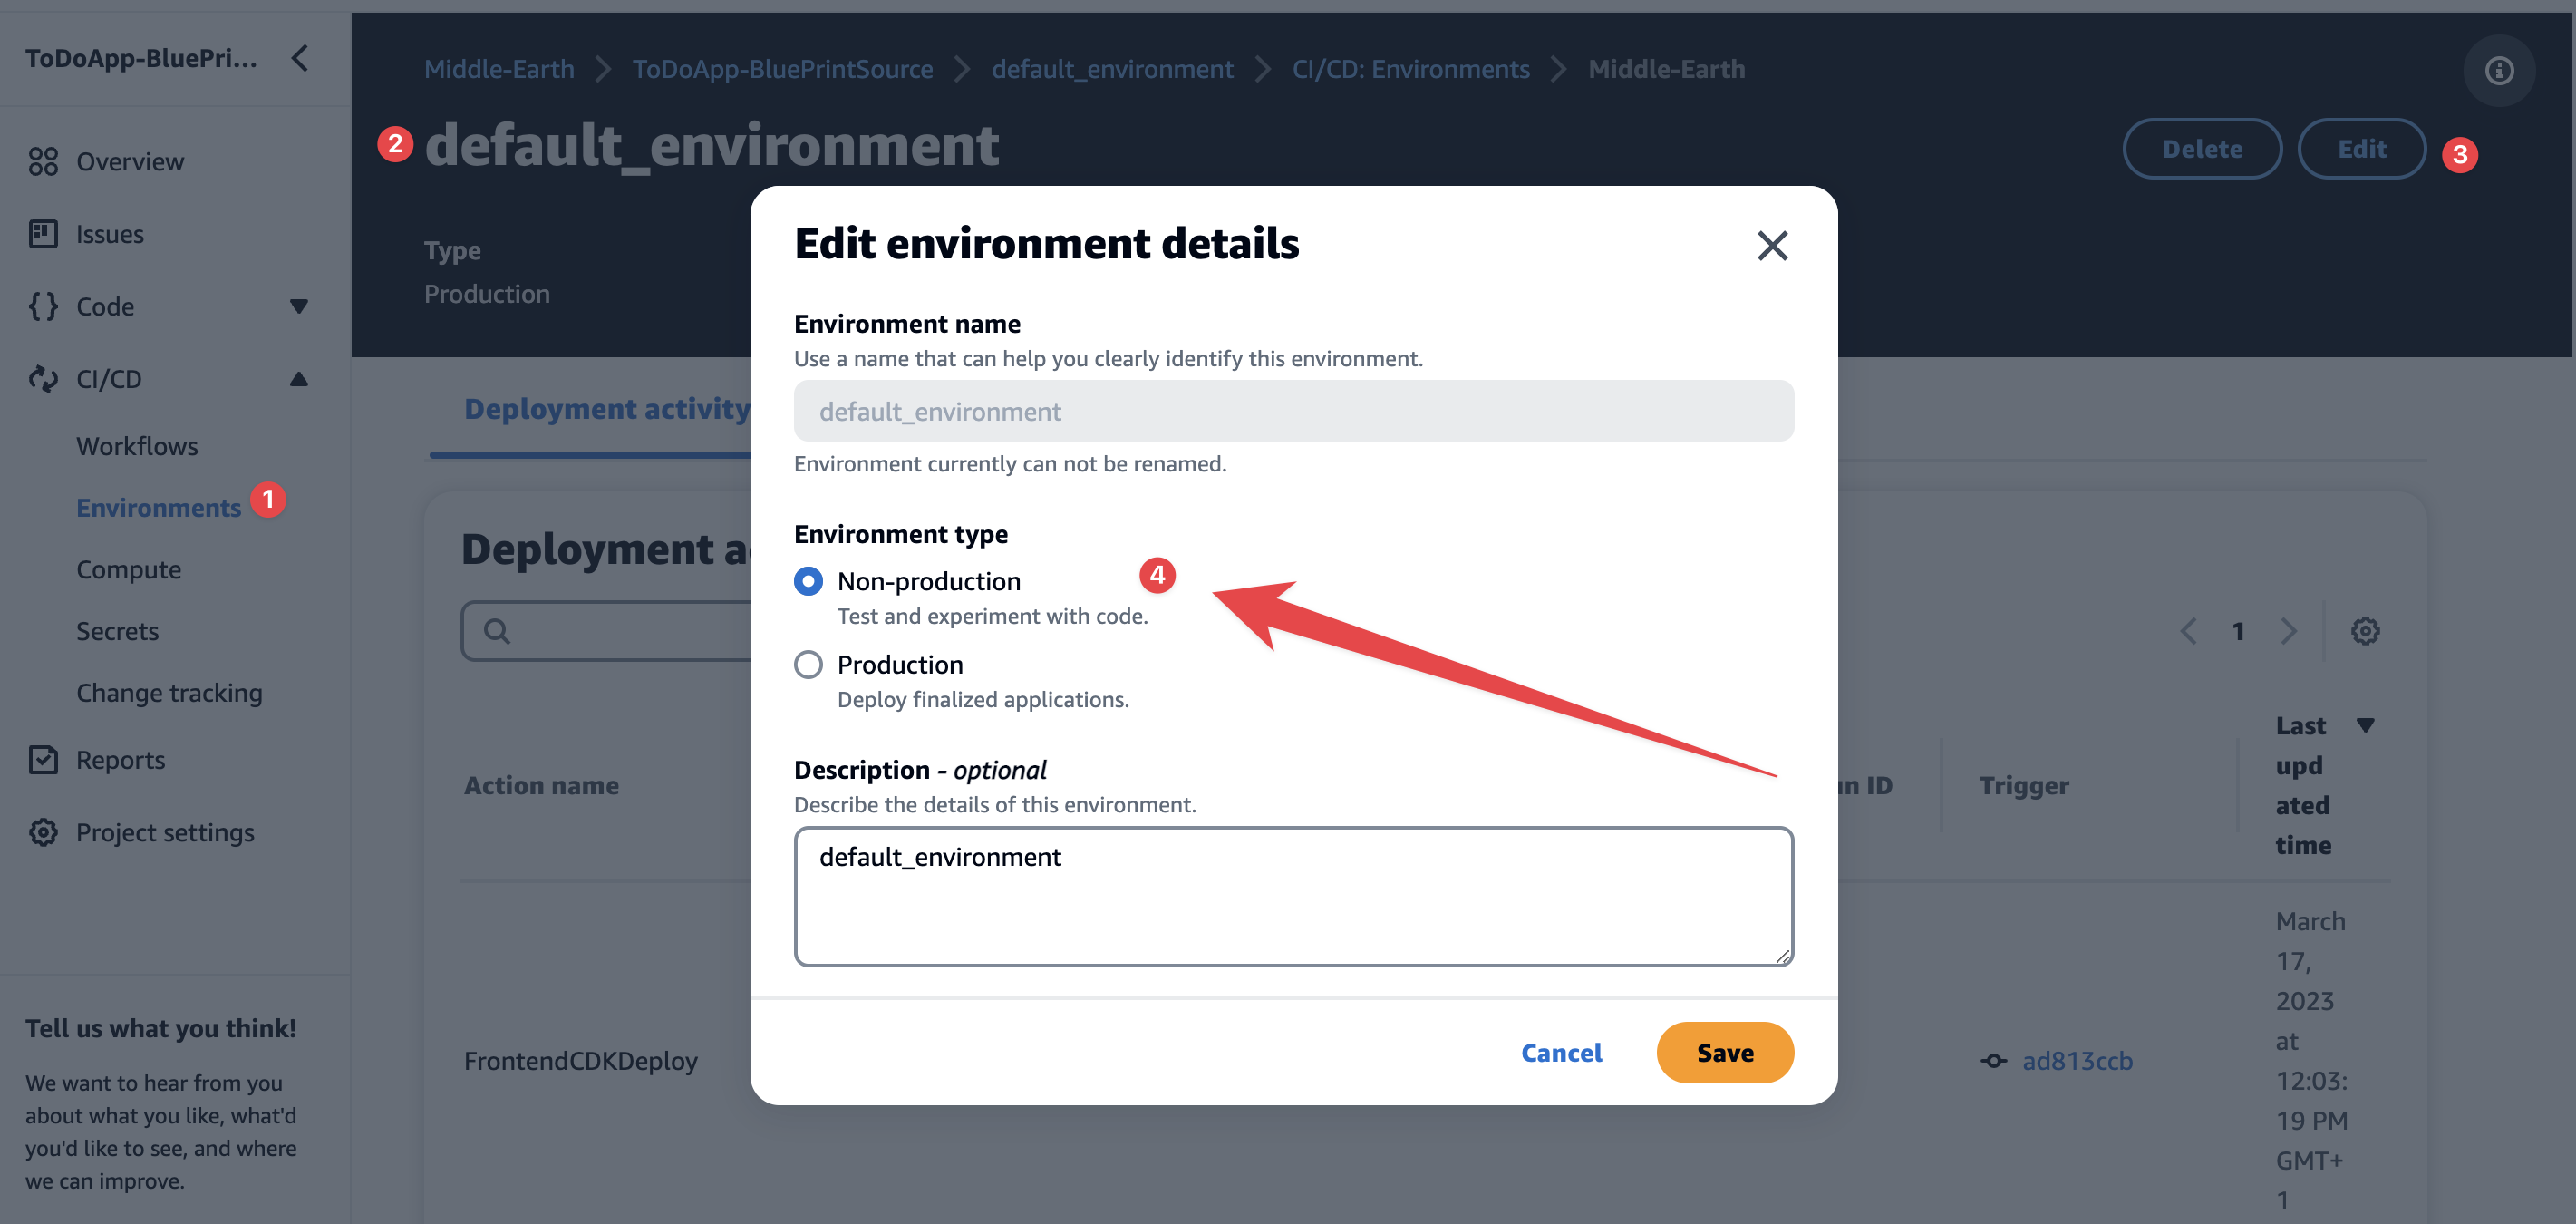Click the Project settings gear icon
This screenshot has height=1224, width=2576.
(43, 832)
